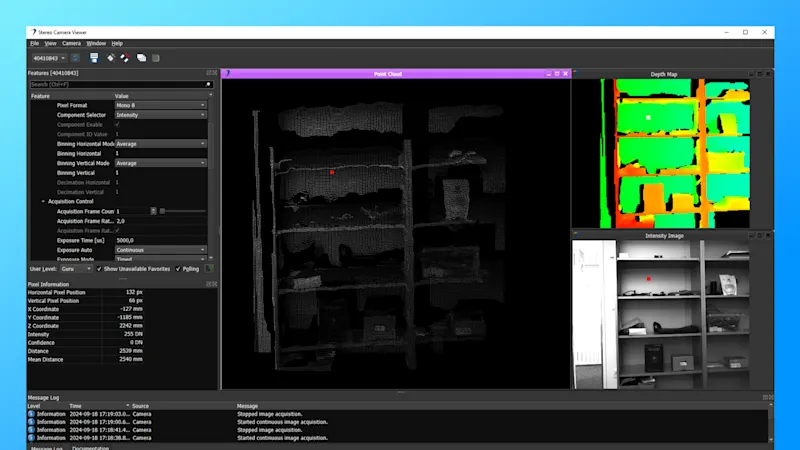The width and height of the screenshot is (800, 450).
Task: Toggle the Show Unavailable Favorites checkbox
Action: [x=100, y=269]
